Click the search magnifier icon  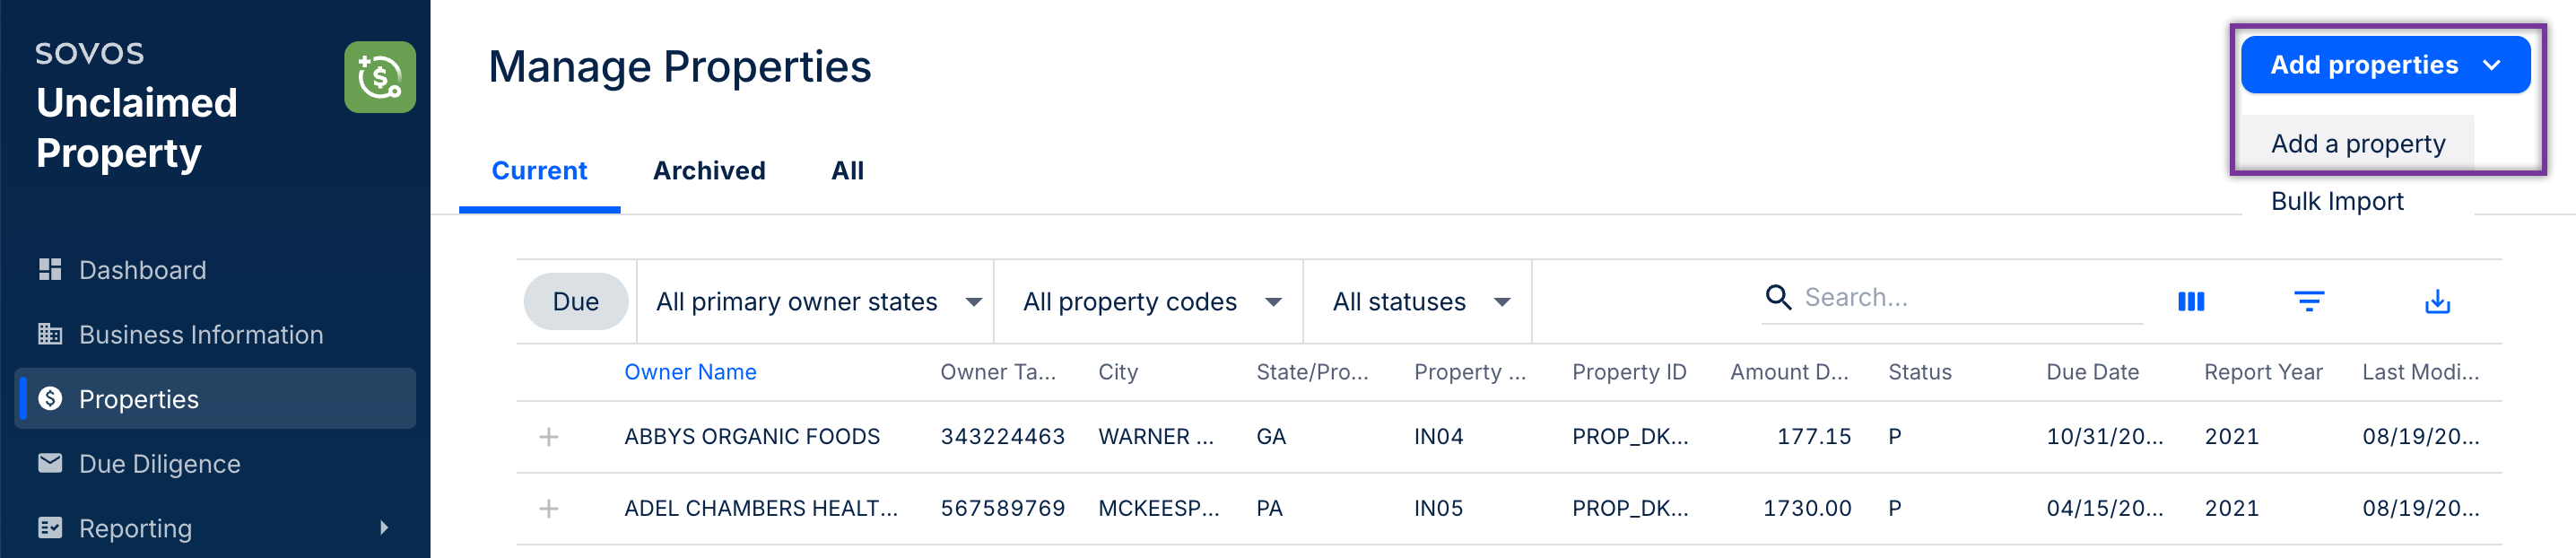[1777, 297]
